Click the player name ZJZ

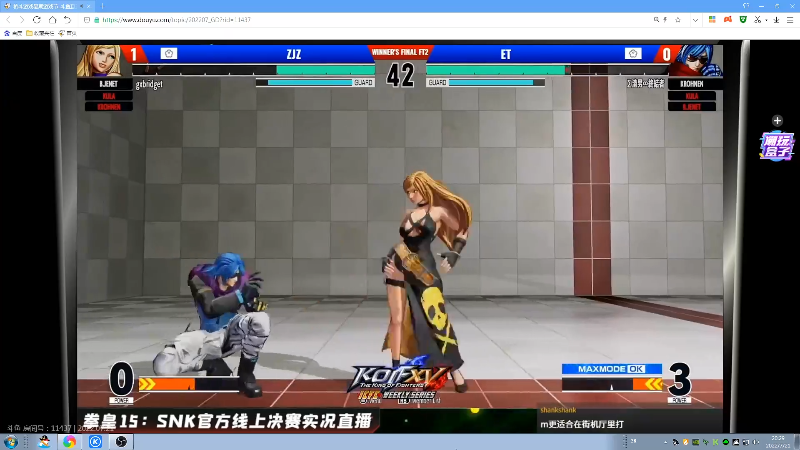pos(294,54)
